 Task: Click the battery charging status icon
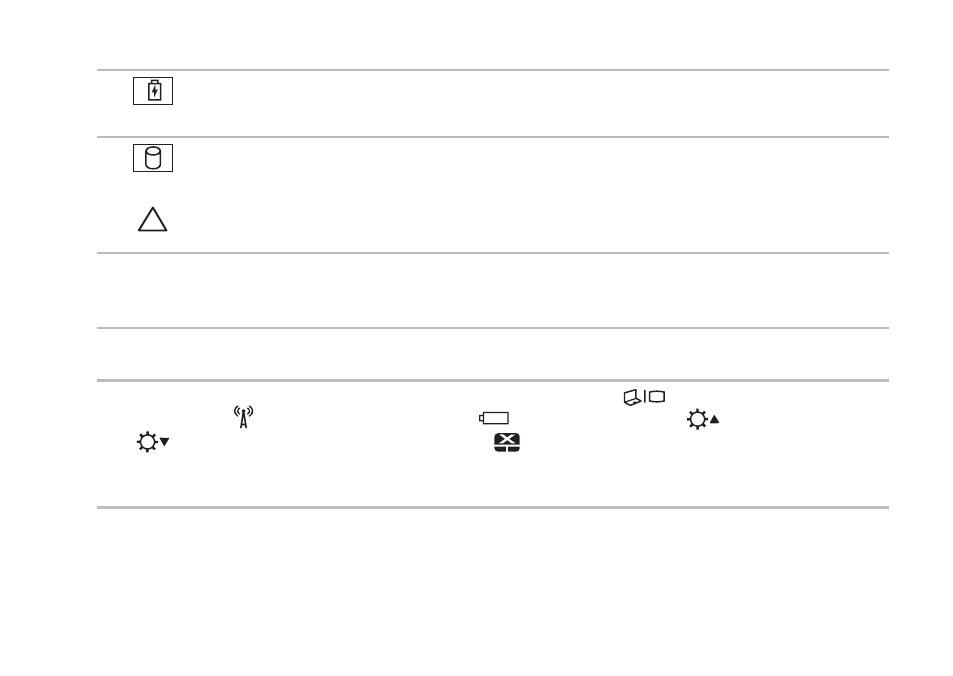point(153,91)
